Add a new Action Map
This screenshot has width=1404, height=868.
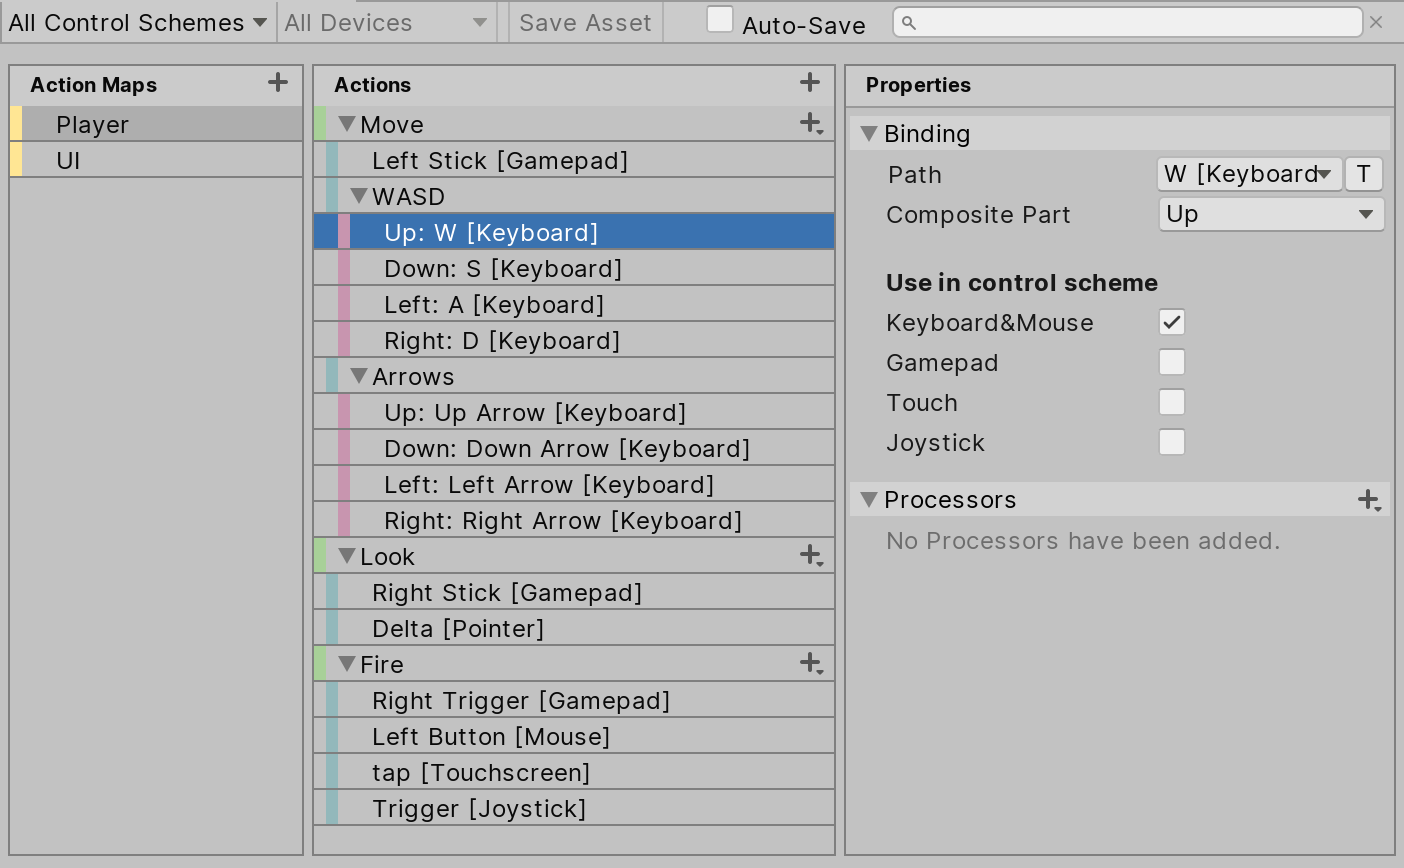(277, 84)
